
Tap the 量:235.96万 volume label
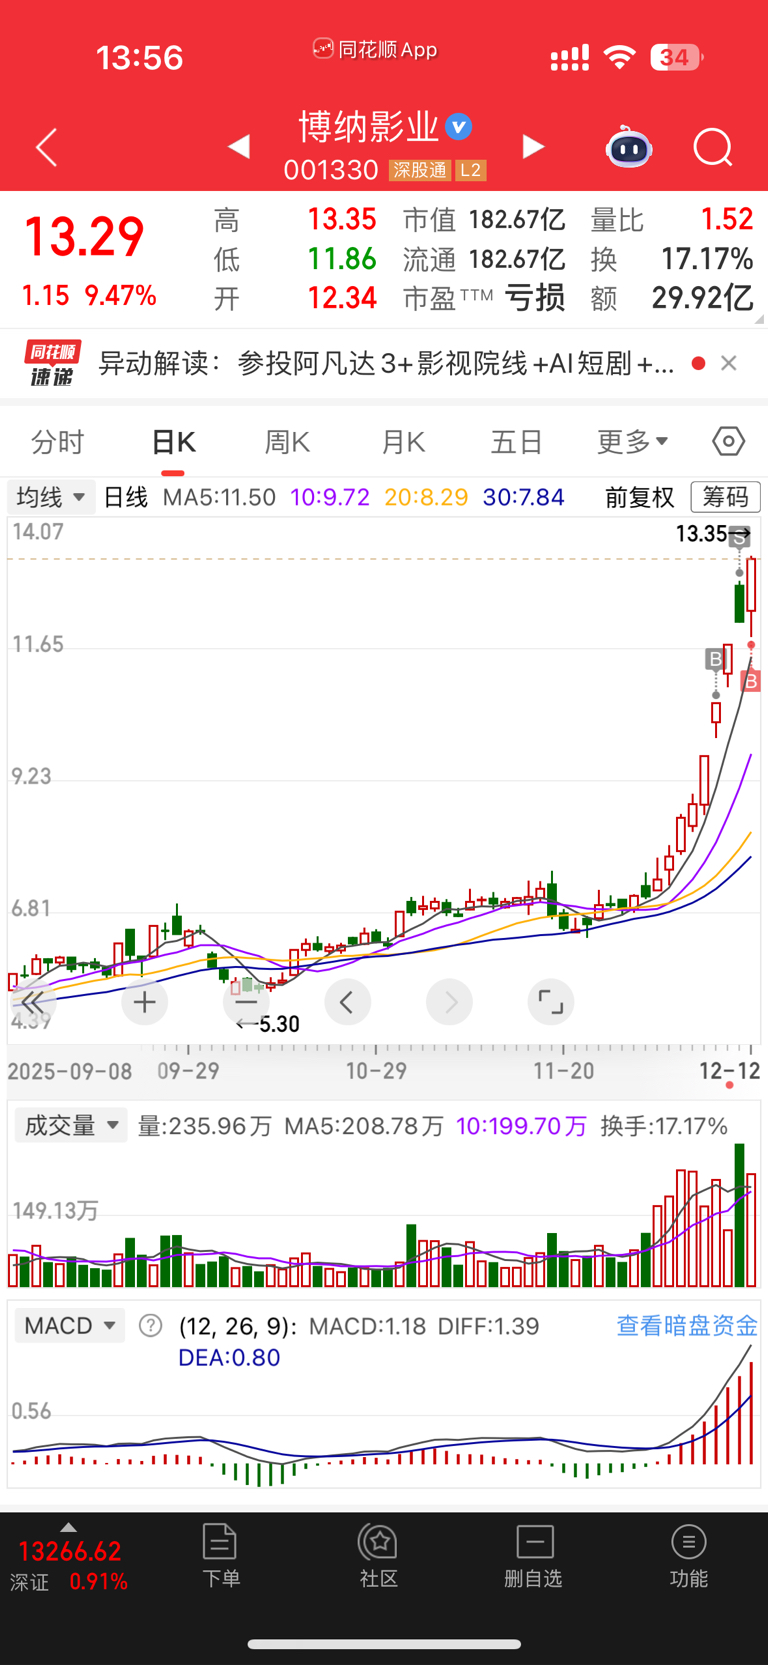[x=204, y=1126]
